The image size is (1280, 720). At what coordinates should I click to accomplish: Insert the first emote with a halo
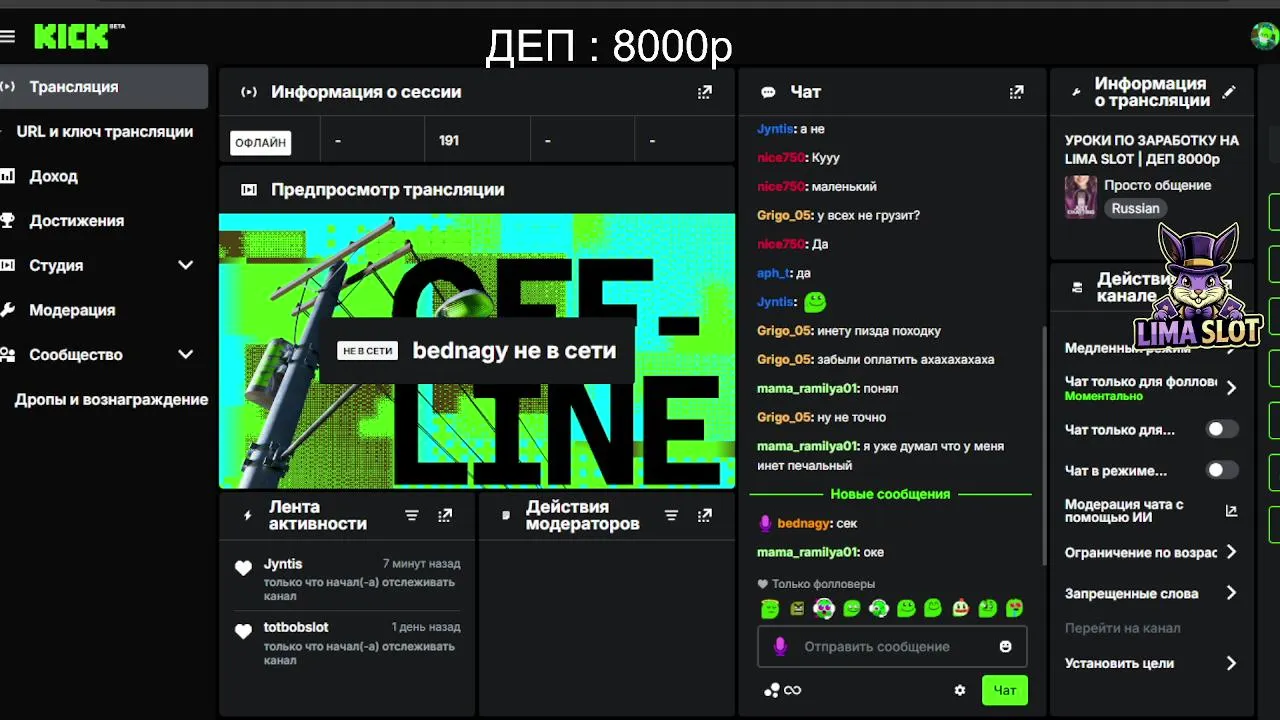(769, 608)
